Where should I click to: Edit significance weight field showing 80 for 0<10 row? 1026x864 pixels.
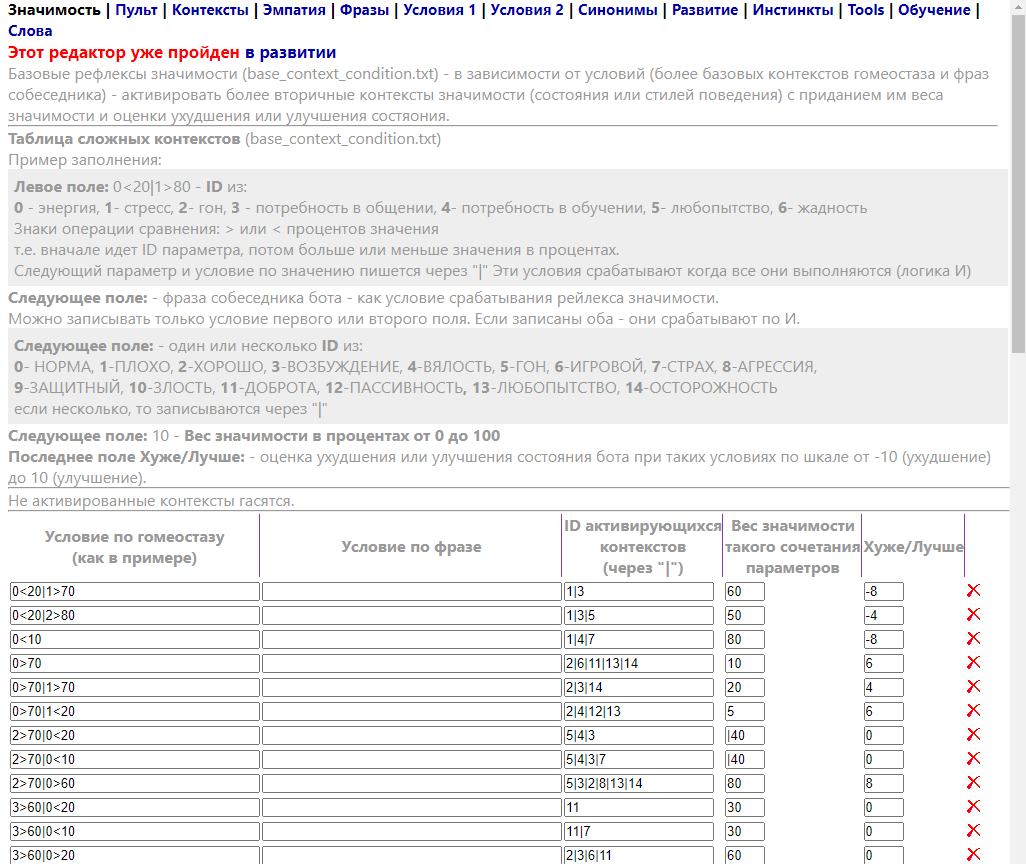pyautogui.click(x=744, y=640)
